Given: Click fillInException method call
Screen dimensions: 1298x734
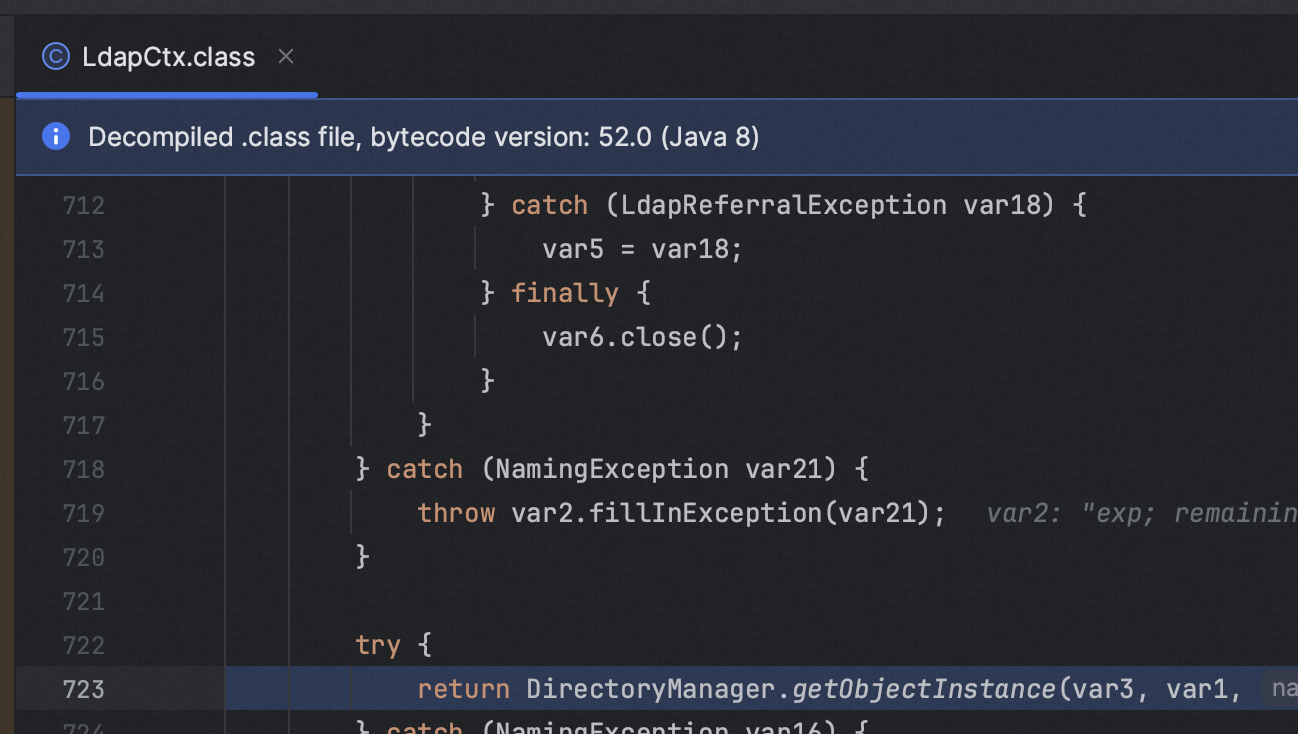Looking at the screenshot, I should pos(706,513).
